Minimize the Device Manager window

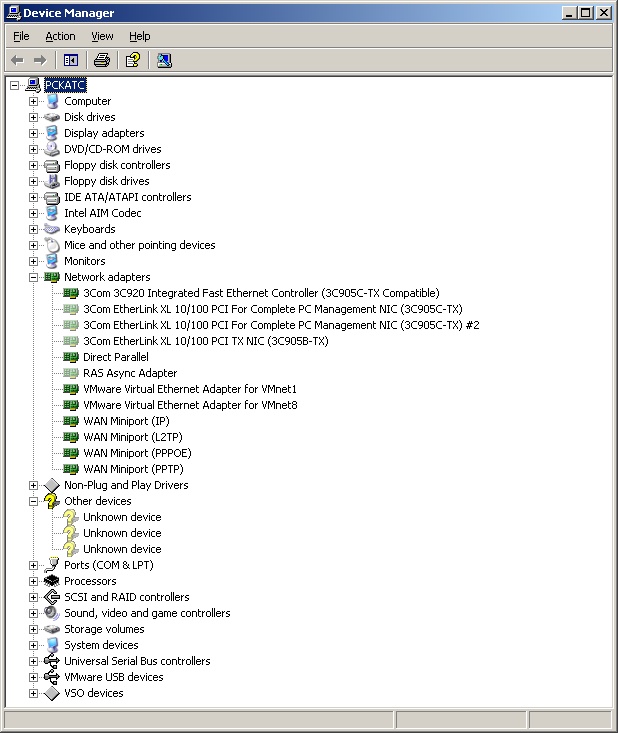pos(569,13)
